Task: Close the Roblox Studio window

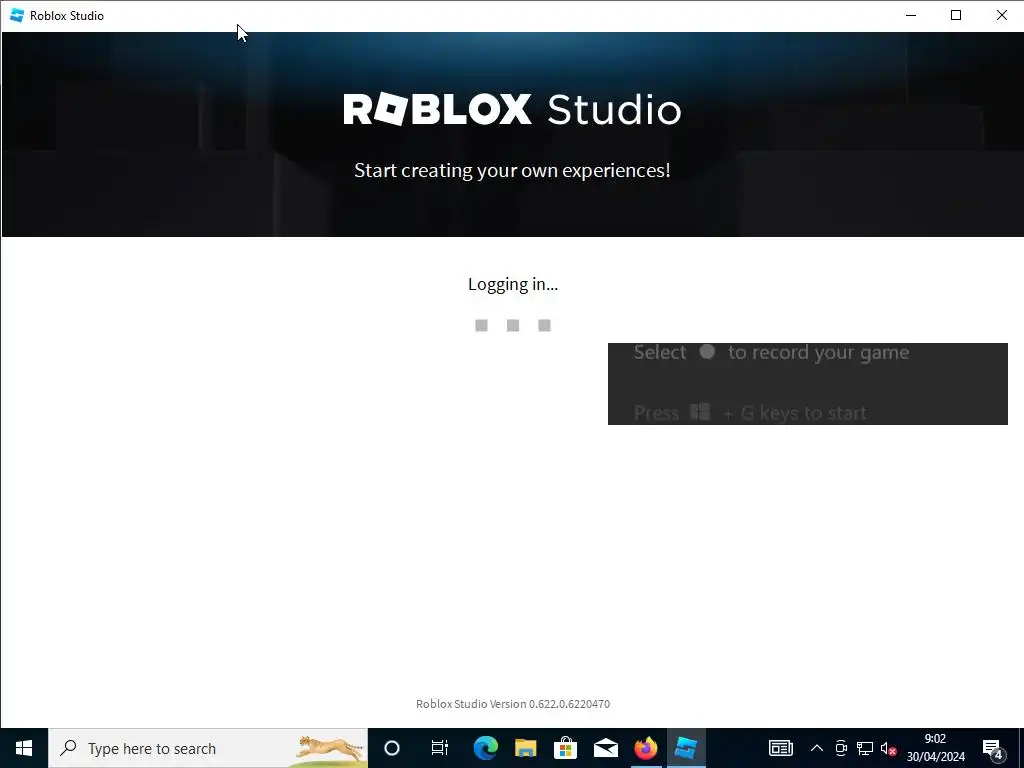Action: click(x=1001, y=15)
